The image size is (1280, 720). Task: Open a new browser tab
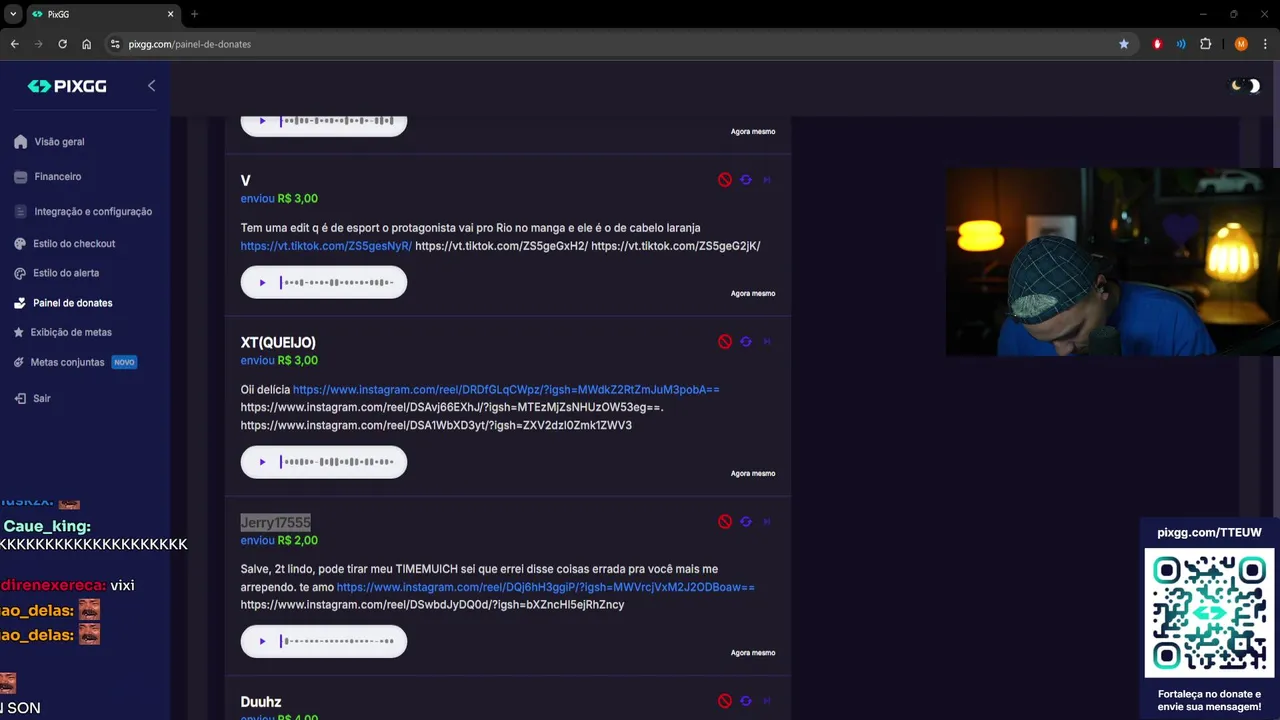(x=194, y=14)
